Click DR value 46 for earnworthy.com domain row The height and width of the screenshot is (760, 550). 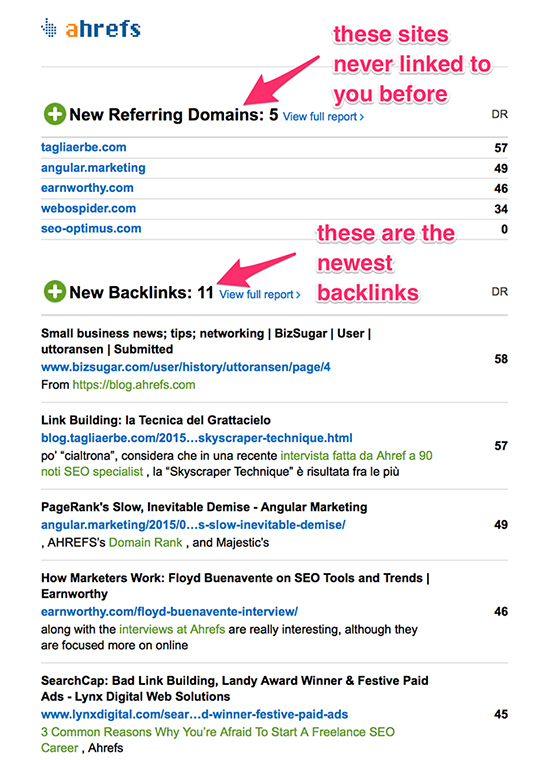(x=501, y=189)
